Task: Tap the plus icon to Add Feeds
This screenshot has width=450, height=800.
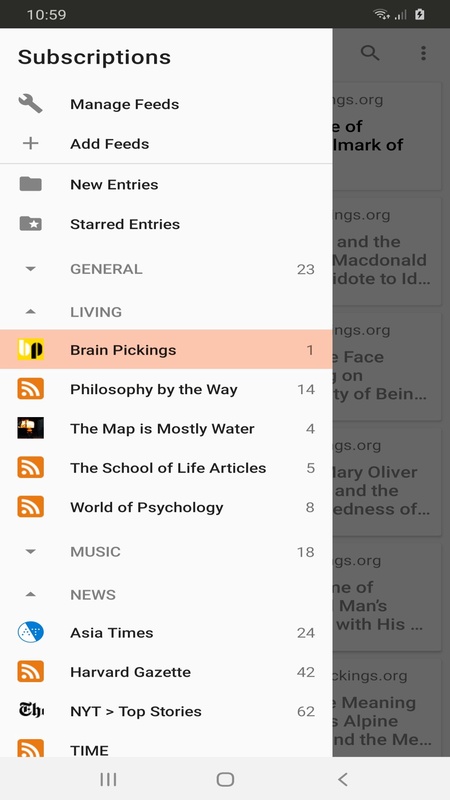Action: 31,143
